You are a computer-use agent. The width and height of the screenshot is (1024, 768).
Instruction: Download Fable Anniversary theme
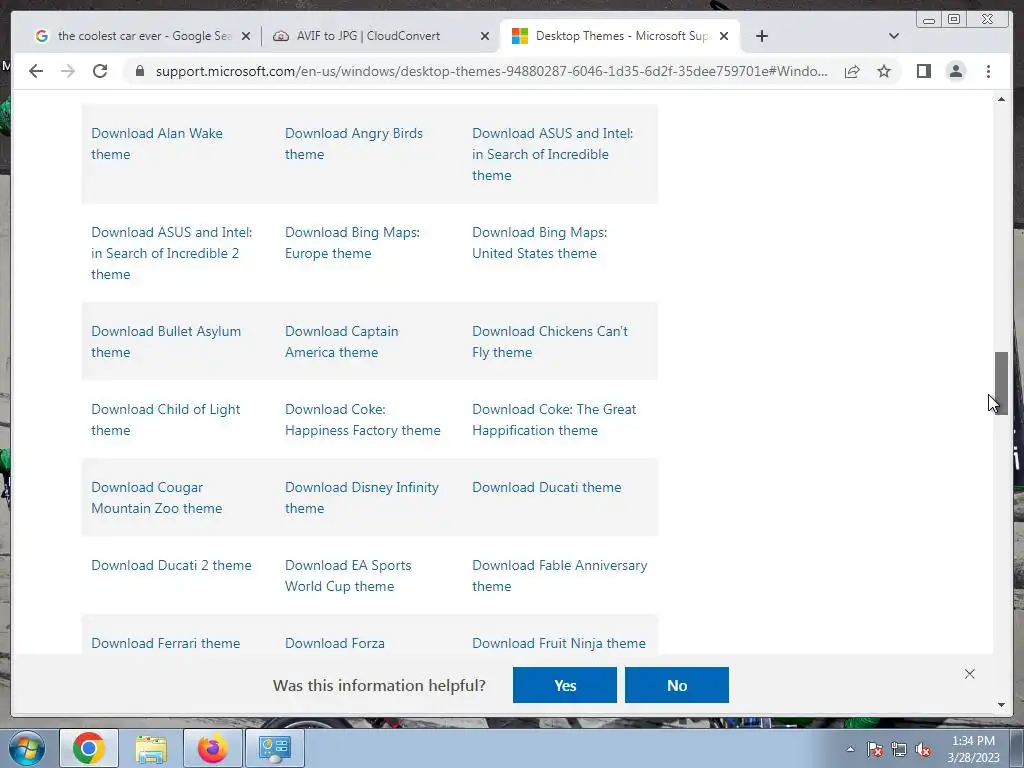click(560, 576)
